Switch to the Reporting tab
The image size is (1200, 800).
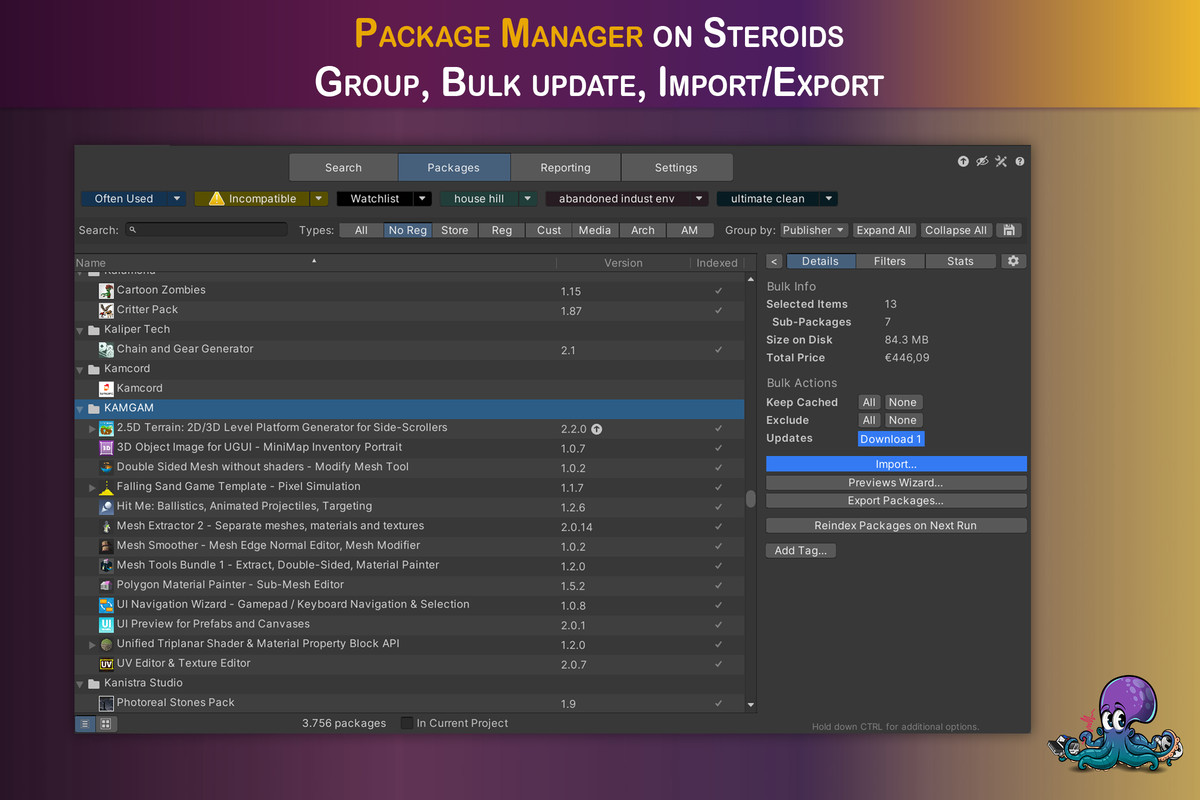(565, 167)
